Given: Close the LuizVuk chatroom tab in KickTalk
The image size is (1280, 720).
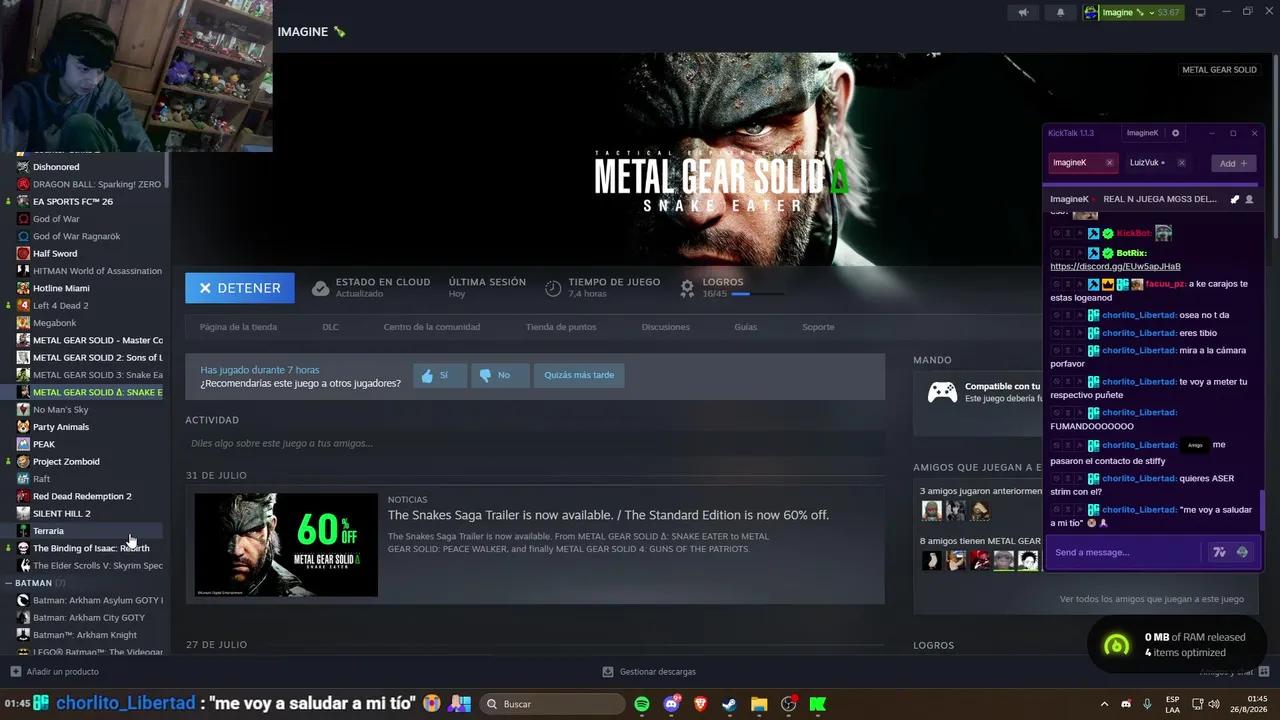Looking at the screenshot, I should (1181, 163).
